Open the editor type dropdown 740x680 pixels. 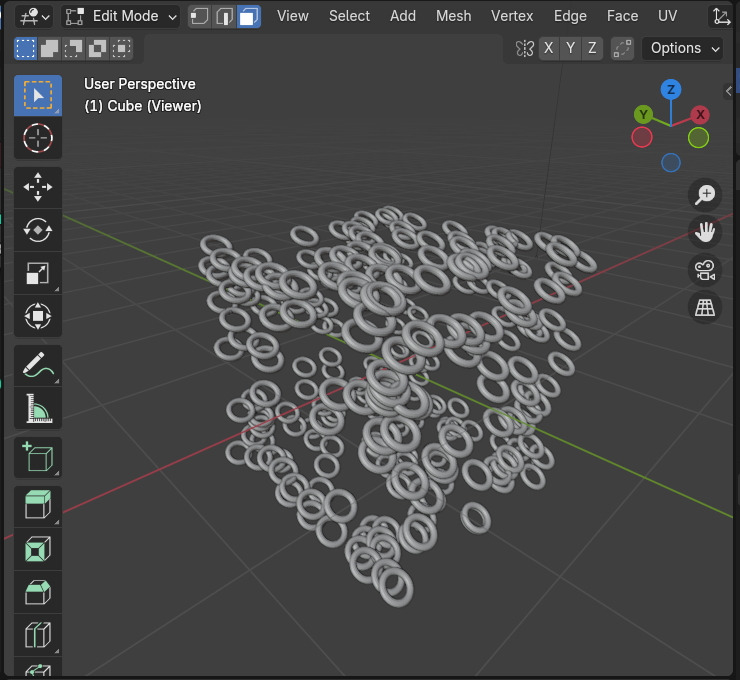[34, 17]
